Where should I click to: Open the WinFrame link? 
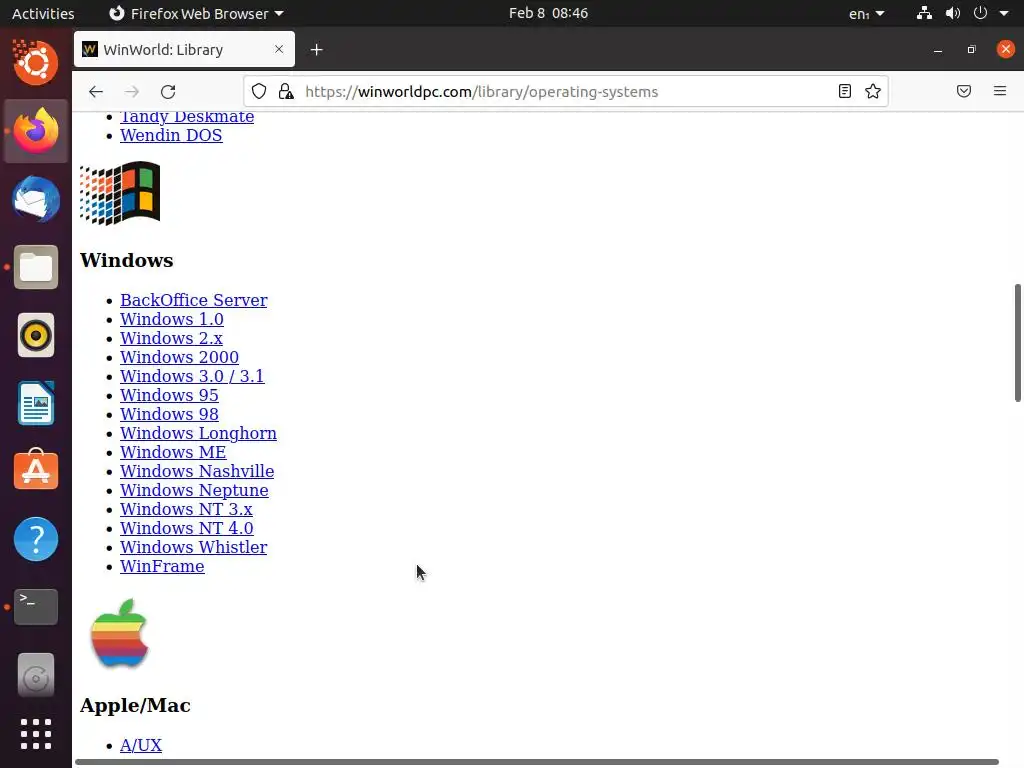[162, 566]
